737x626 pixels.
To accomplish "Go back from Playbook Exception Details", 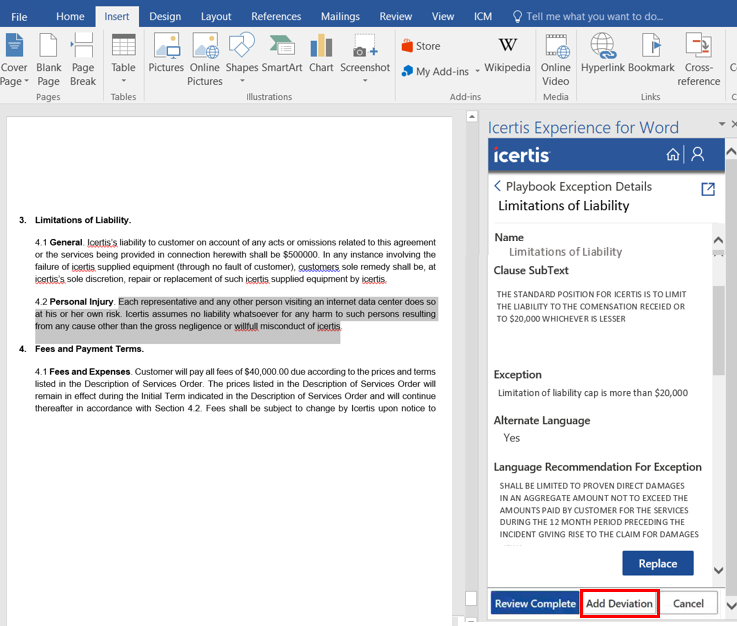I will pyautogui.click(x=498, y=186).
